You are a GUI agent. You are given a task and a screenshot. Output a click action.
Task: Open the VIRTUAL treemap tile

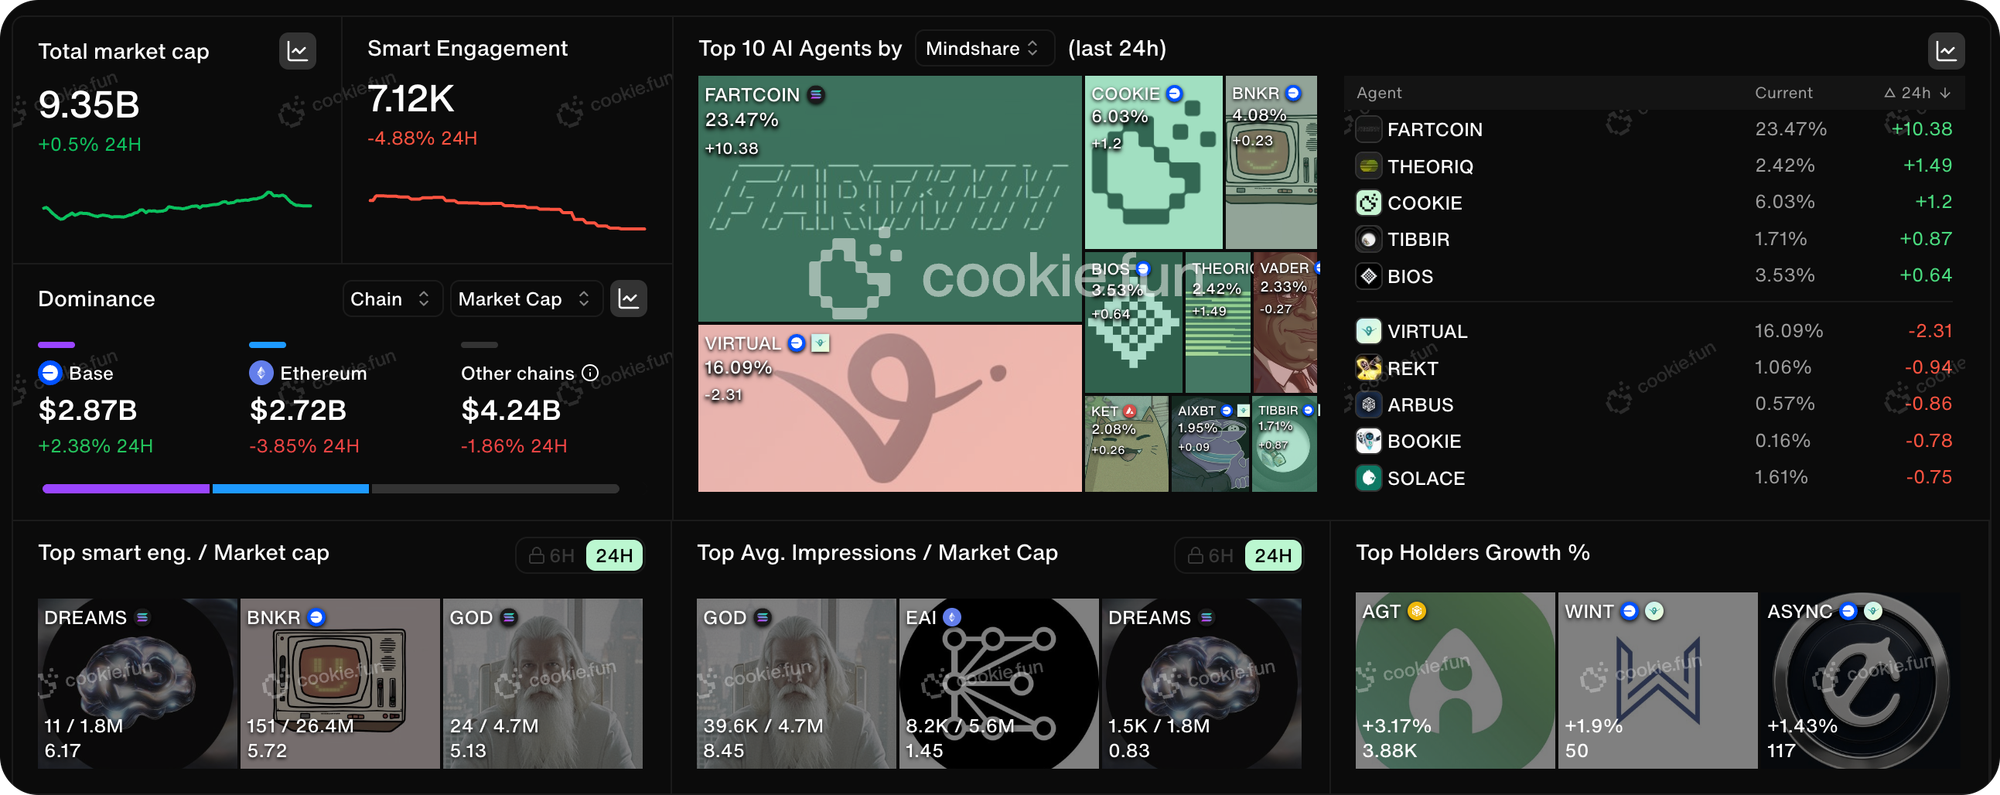click(890, 408)
